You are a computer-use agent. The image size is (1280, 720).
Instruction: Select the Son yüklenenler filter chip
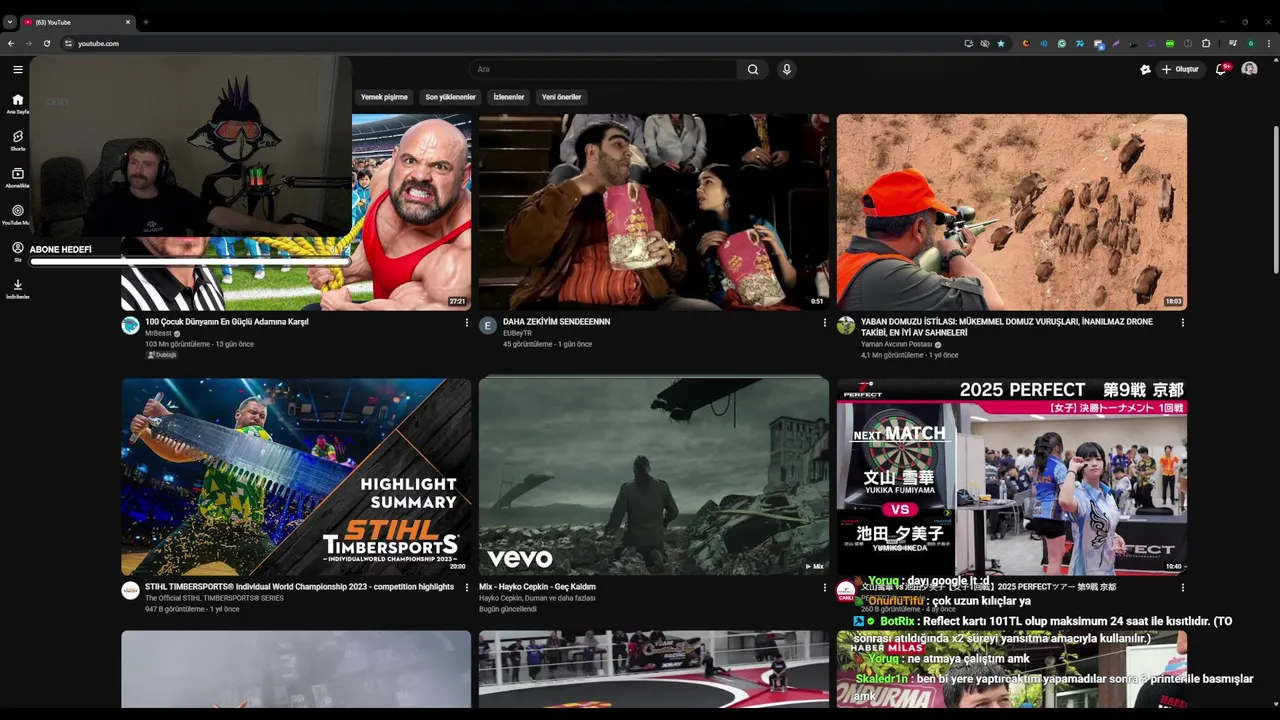point(450,97)
